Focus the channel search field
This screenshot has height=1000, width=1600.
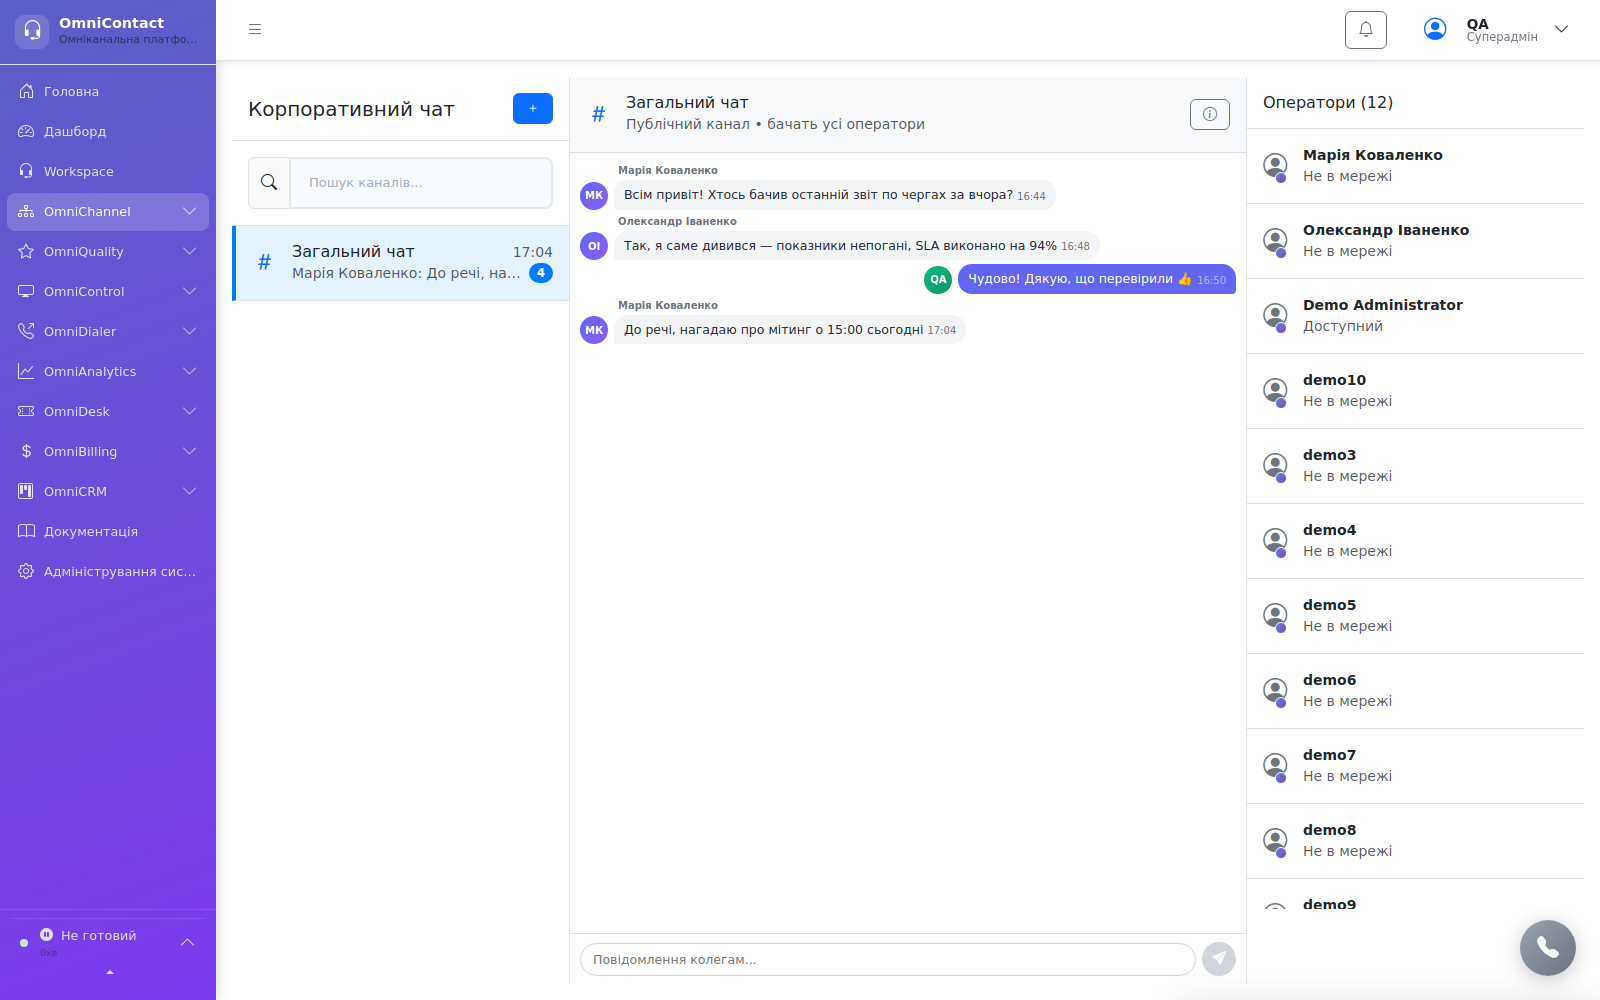coord(421,183)
